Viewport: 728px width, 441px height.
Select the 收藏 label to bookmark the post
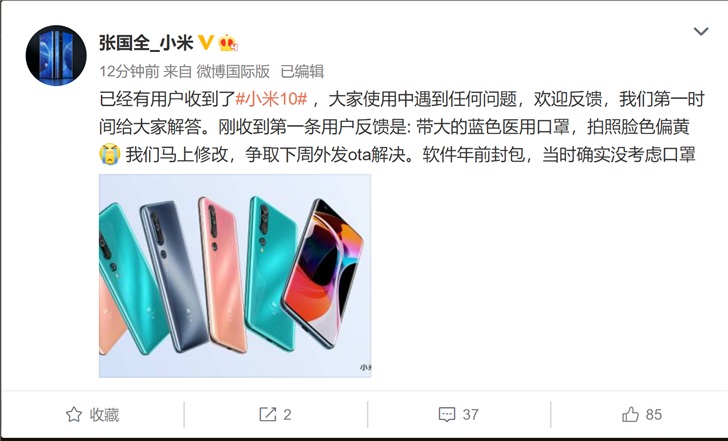click(104, 415)
